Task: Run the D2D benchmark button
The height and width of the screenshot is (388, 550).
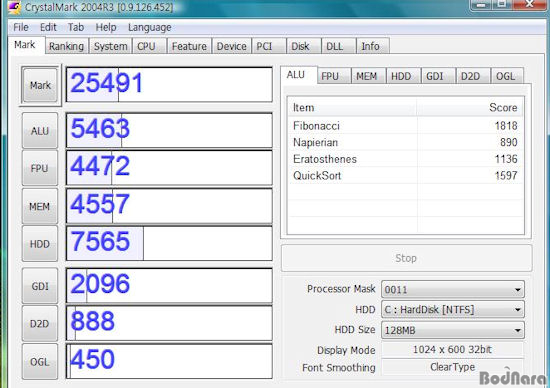Action: (x=40, y=323)
